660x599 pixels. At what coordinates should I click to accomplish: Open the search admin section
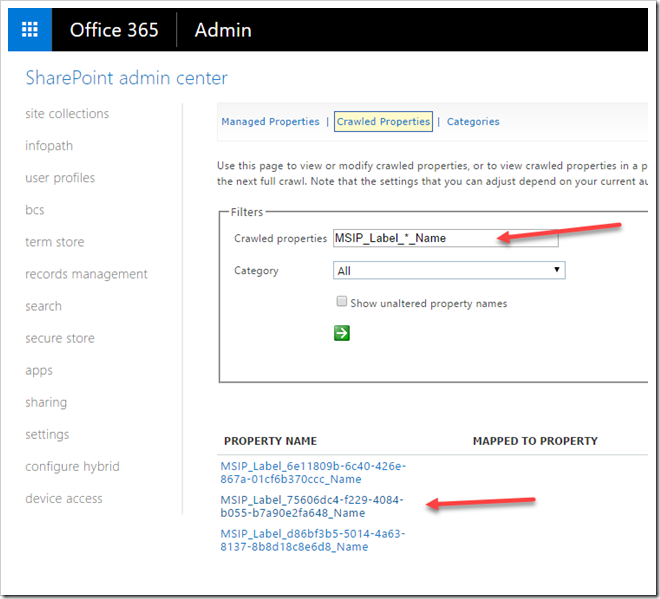click(43, 306)
